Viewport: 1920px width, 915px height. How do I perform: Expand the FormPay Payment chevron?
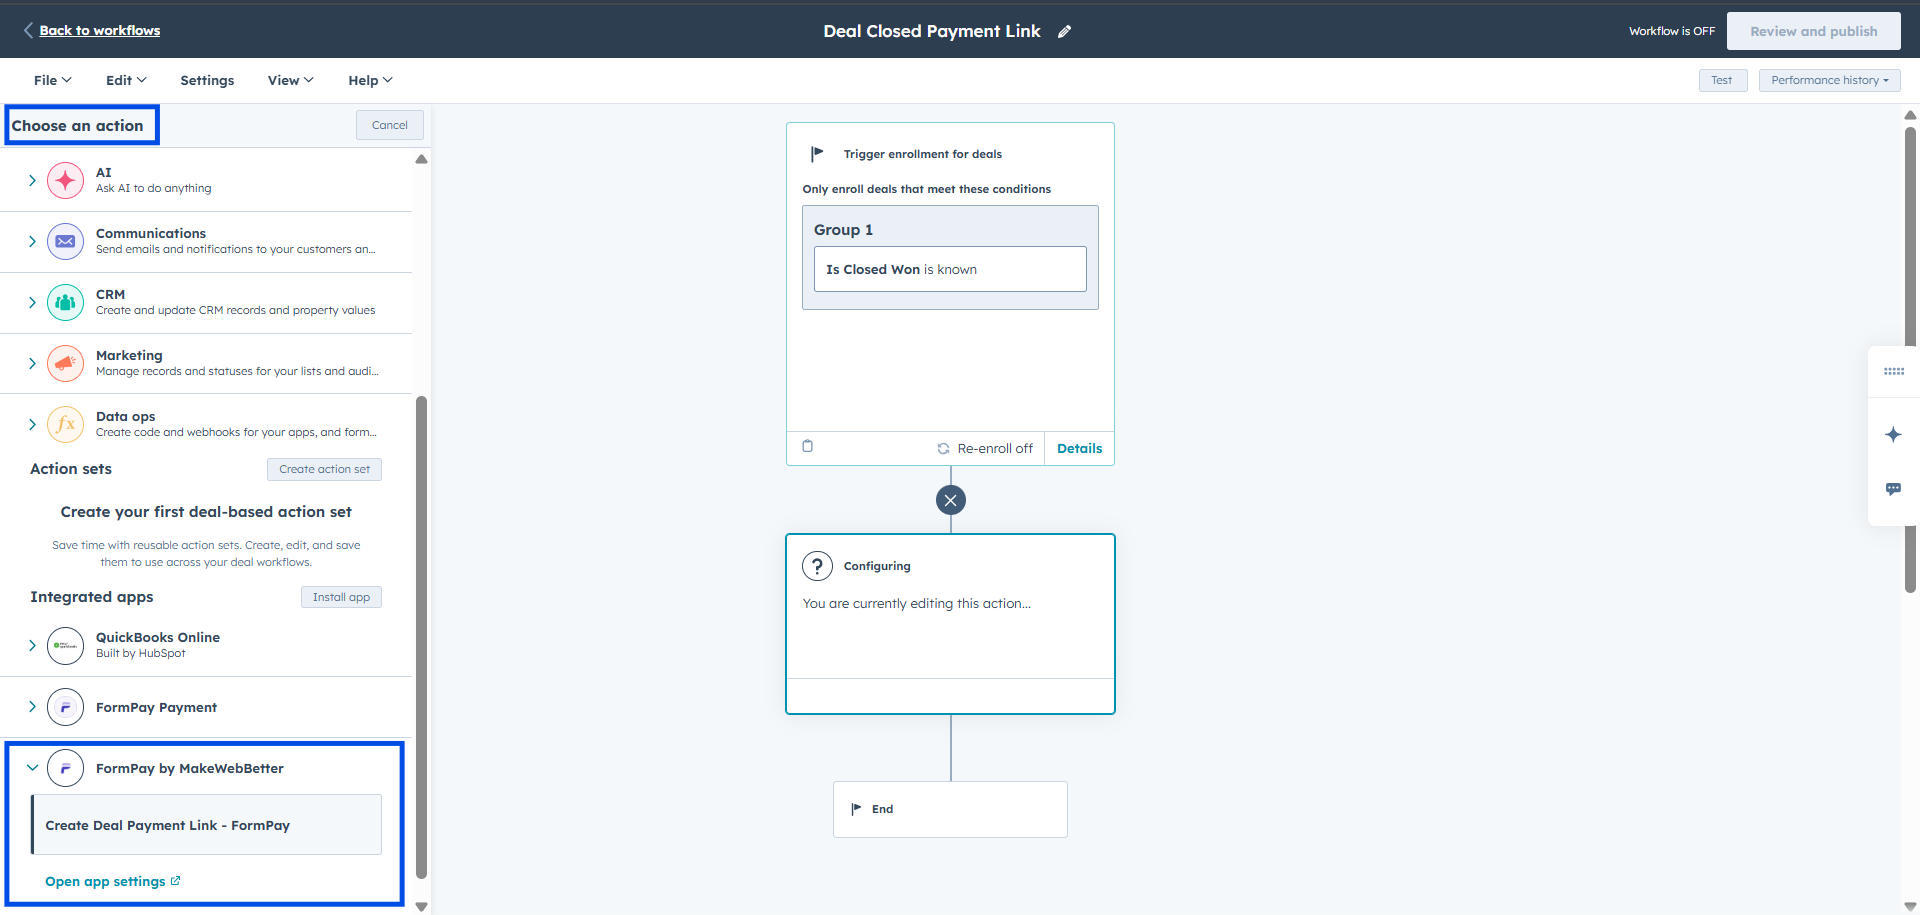coord(32,707)
